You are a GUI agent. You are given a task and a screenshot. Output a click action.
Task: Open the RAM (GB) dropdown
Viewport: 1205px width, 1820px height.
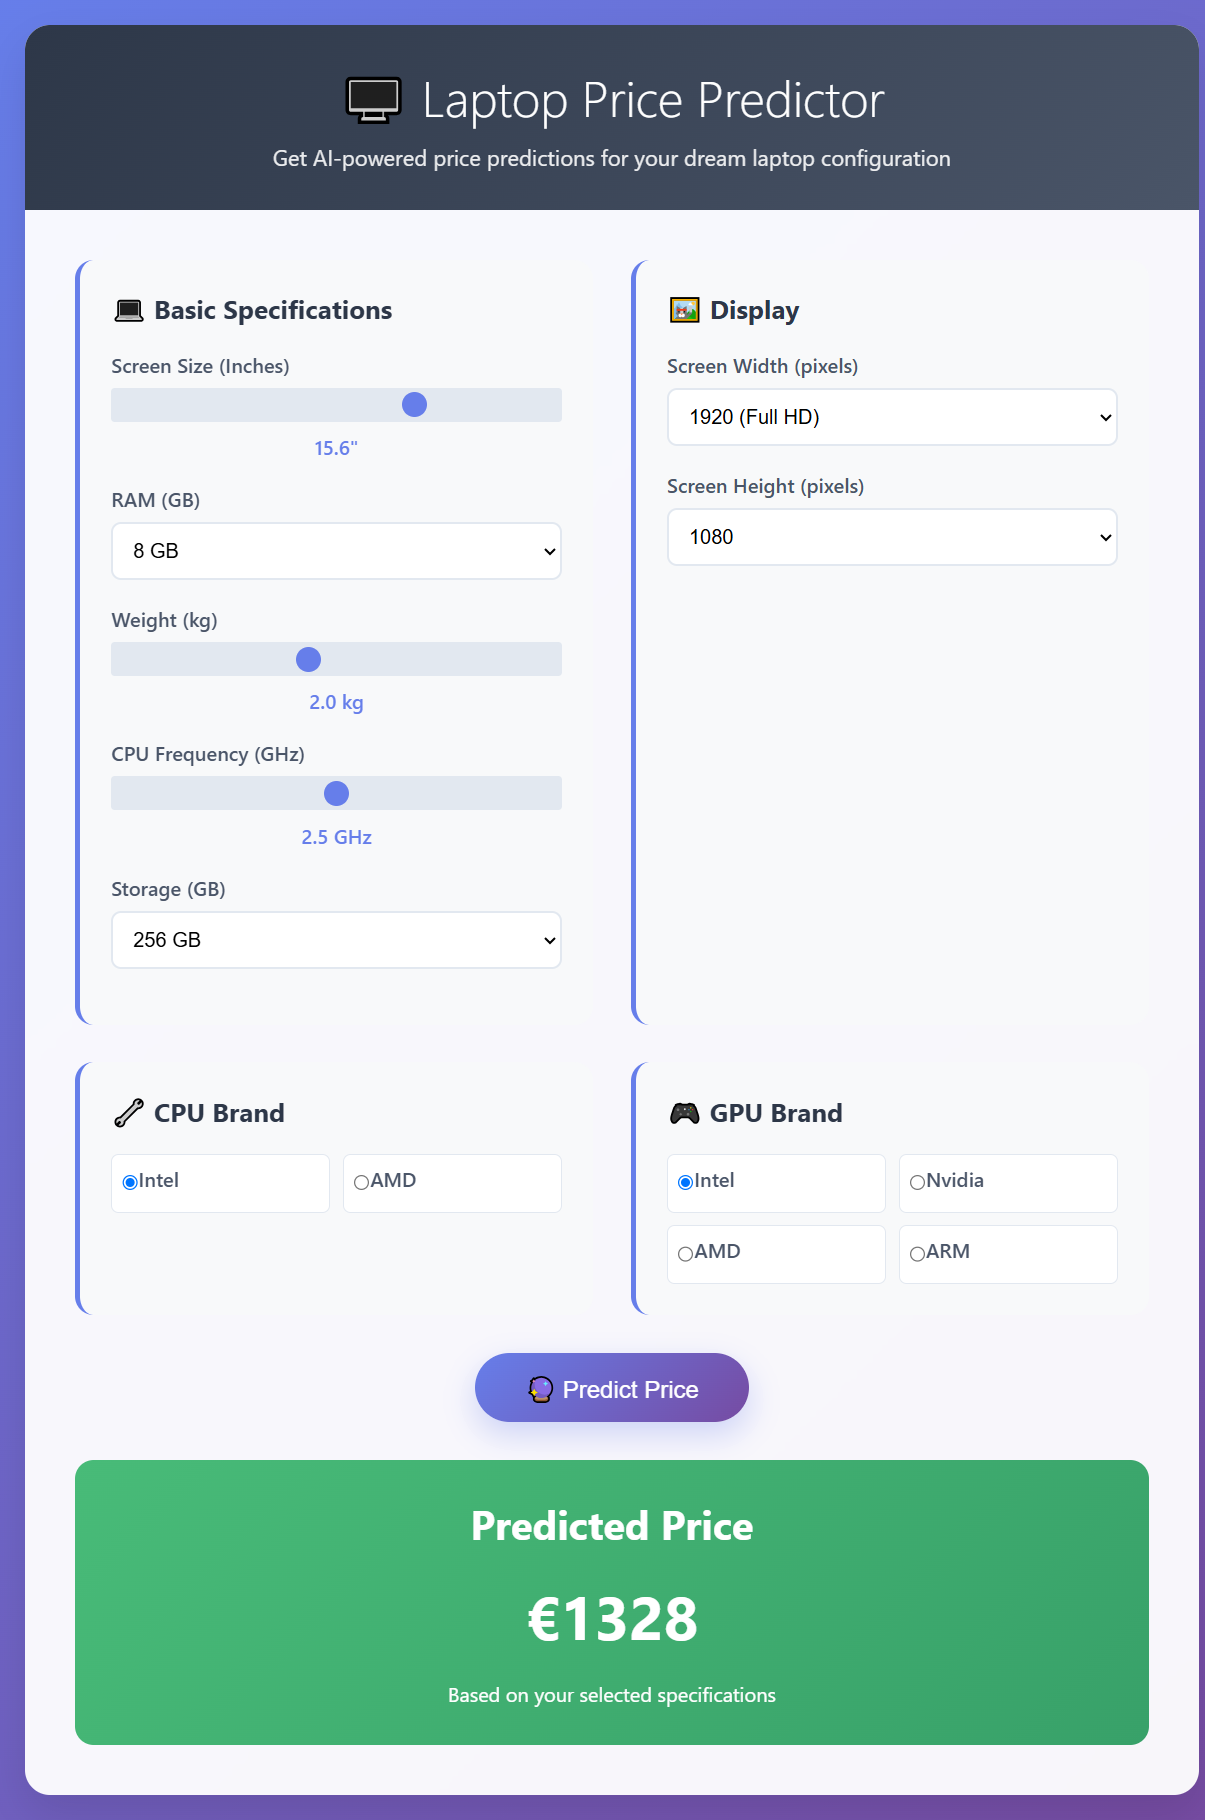336,551
